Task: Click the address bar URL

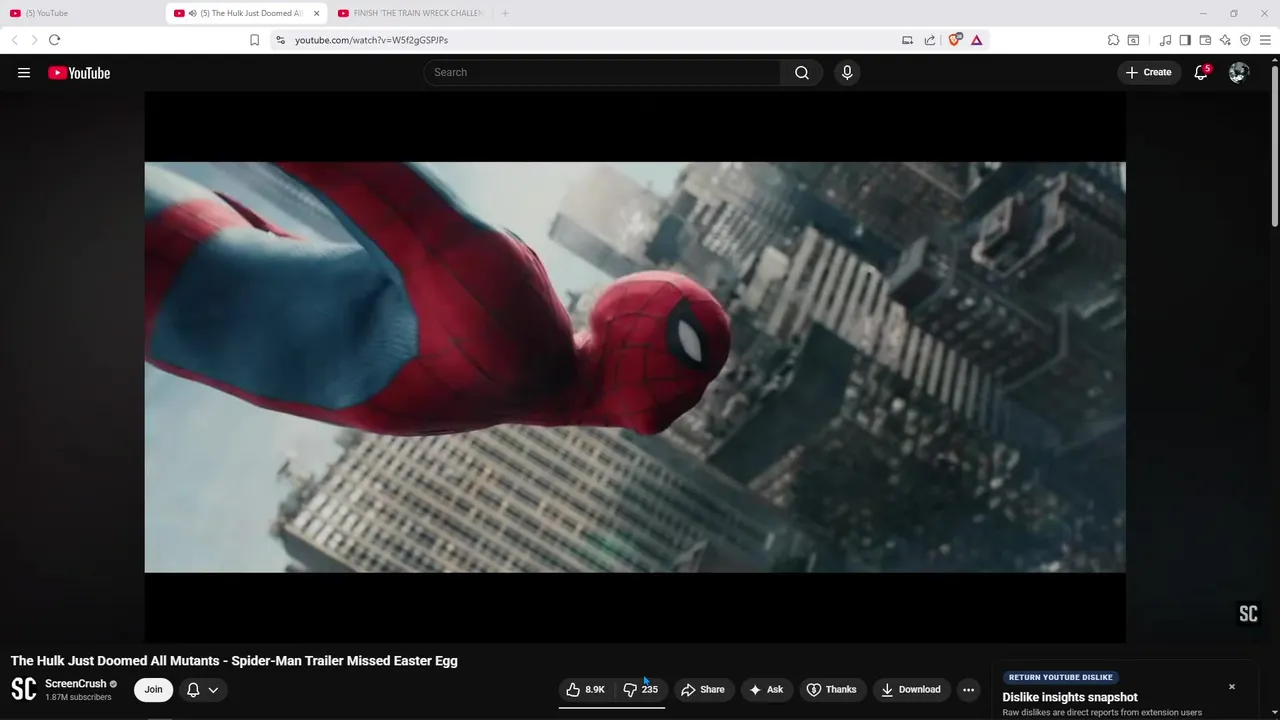Action: (371, 40)
